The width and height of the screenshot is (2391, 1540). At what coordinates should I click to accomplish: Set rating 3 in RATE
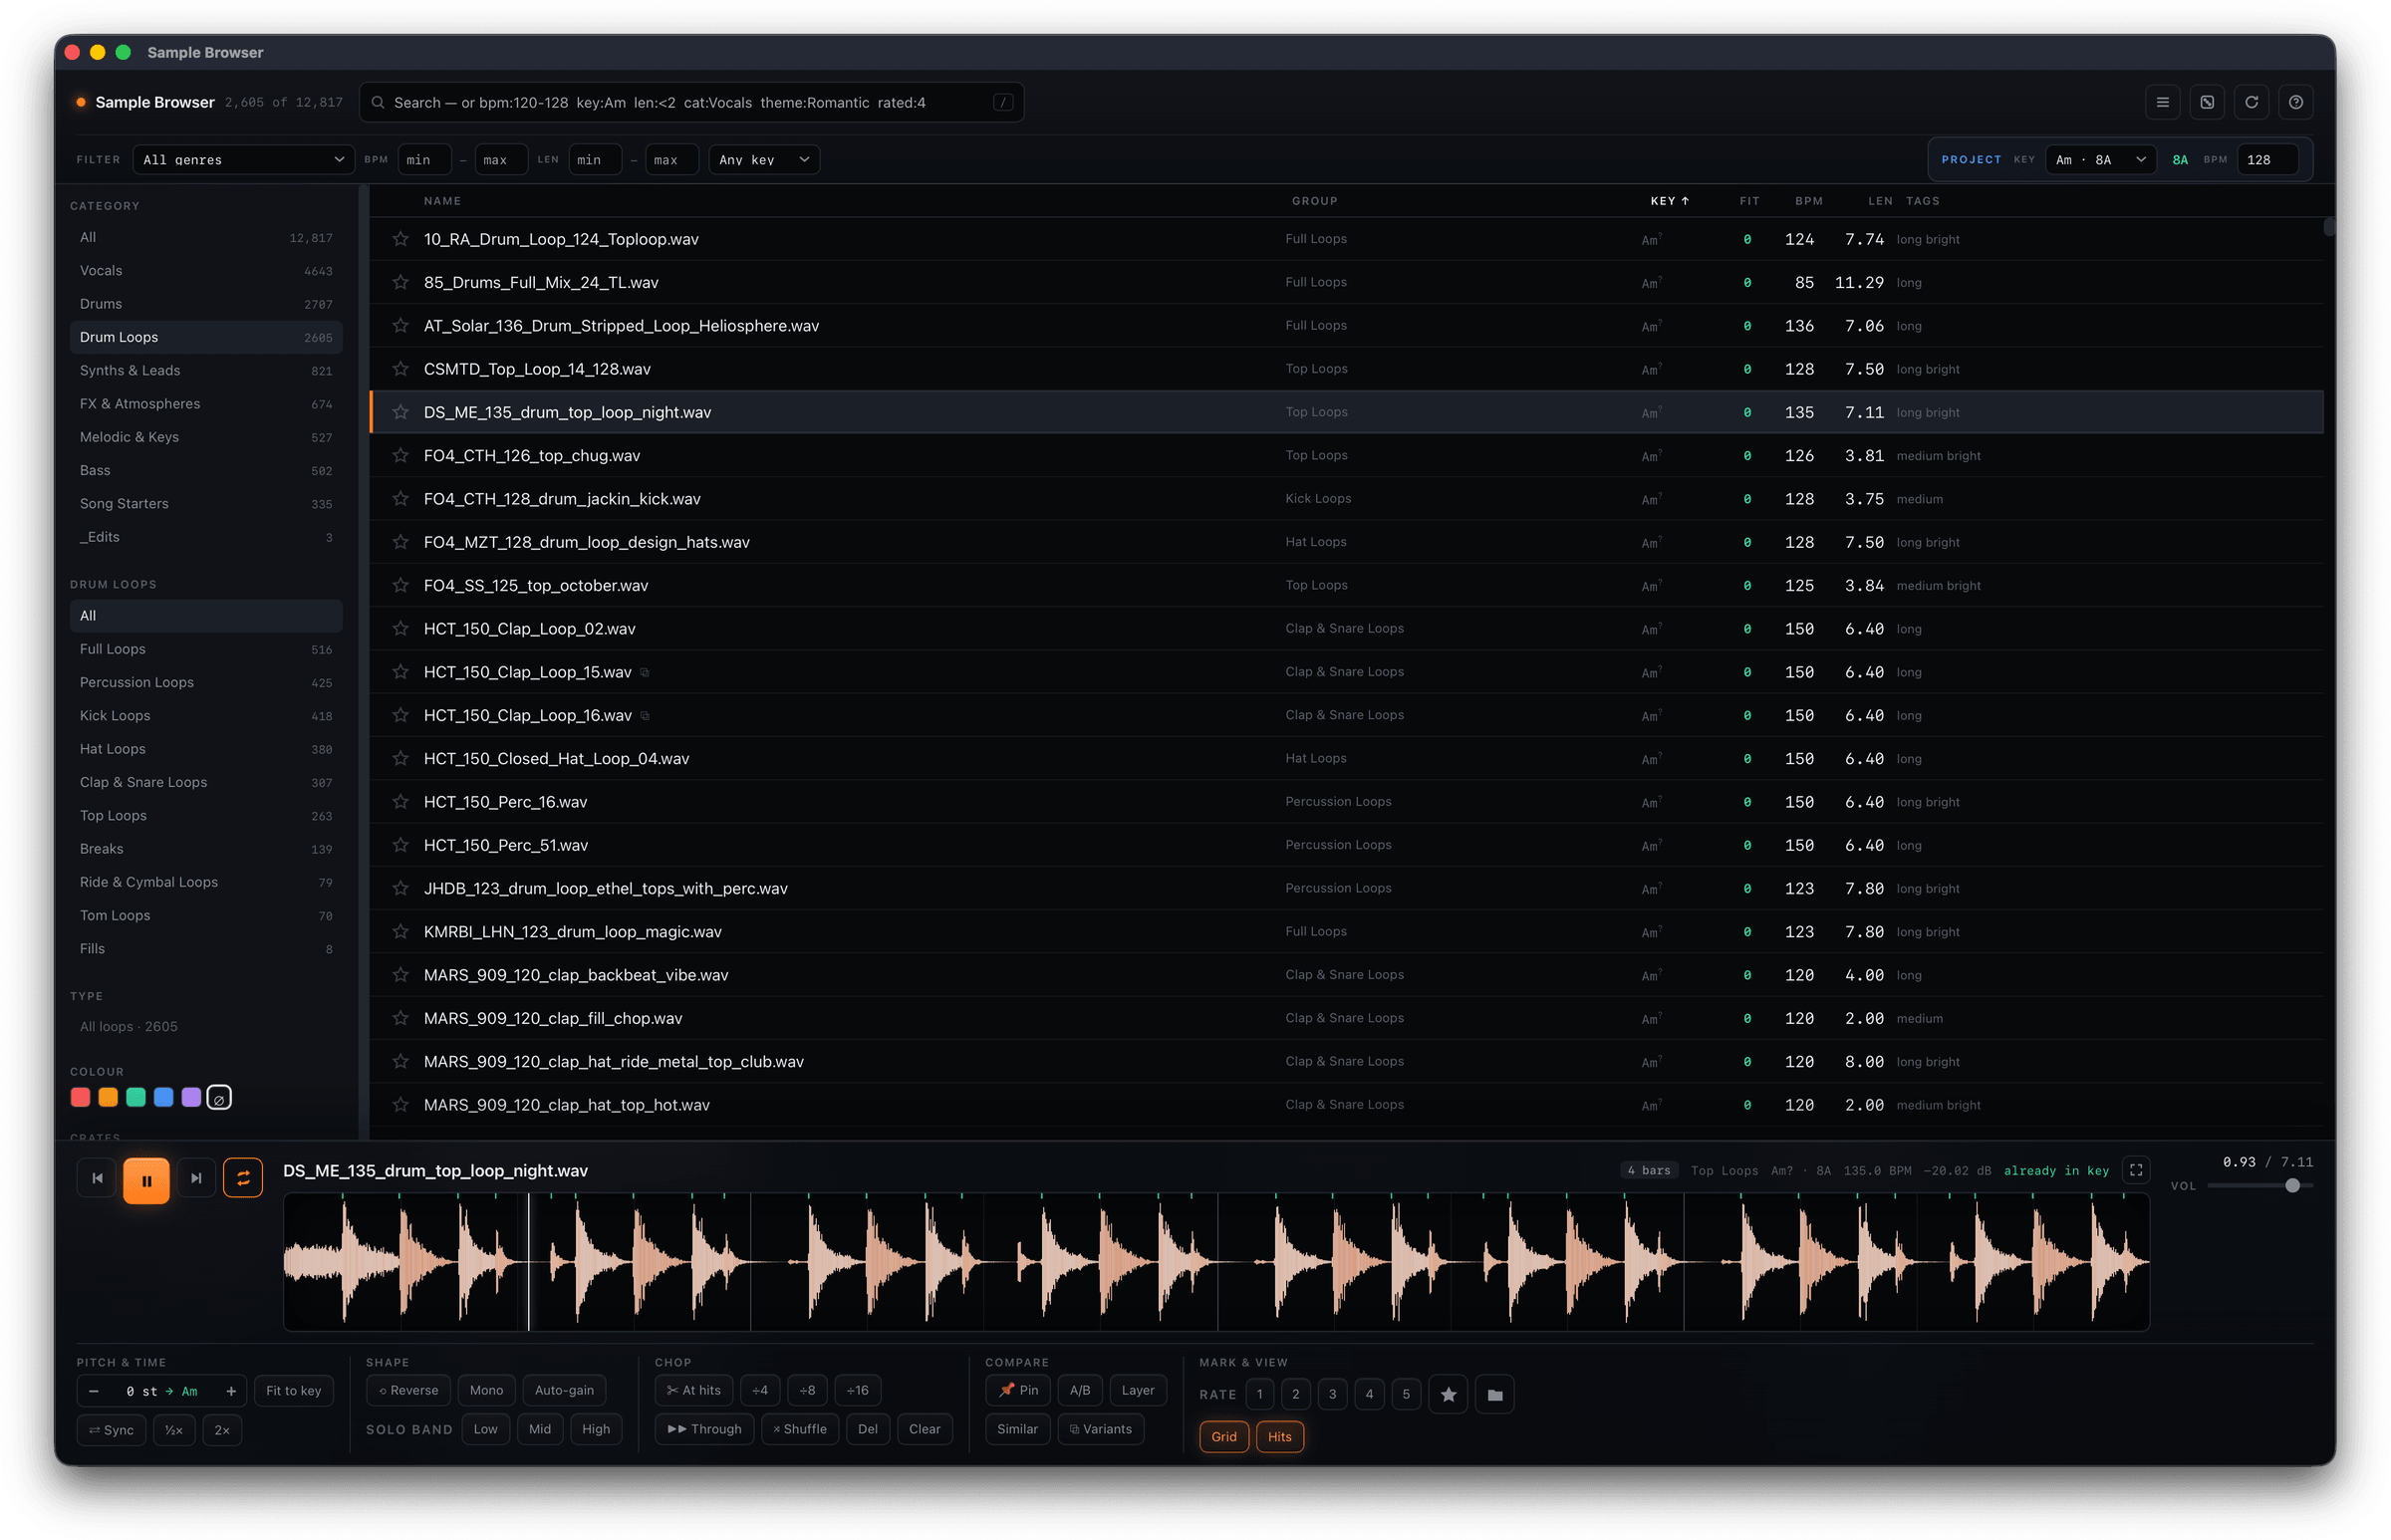pyautogui.click(x=1332, y=1394)
